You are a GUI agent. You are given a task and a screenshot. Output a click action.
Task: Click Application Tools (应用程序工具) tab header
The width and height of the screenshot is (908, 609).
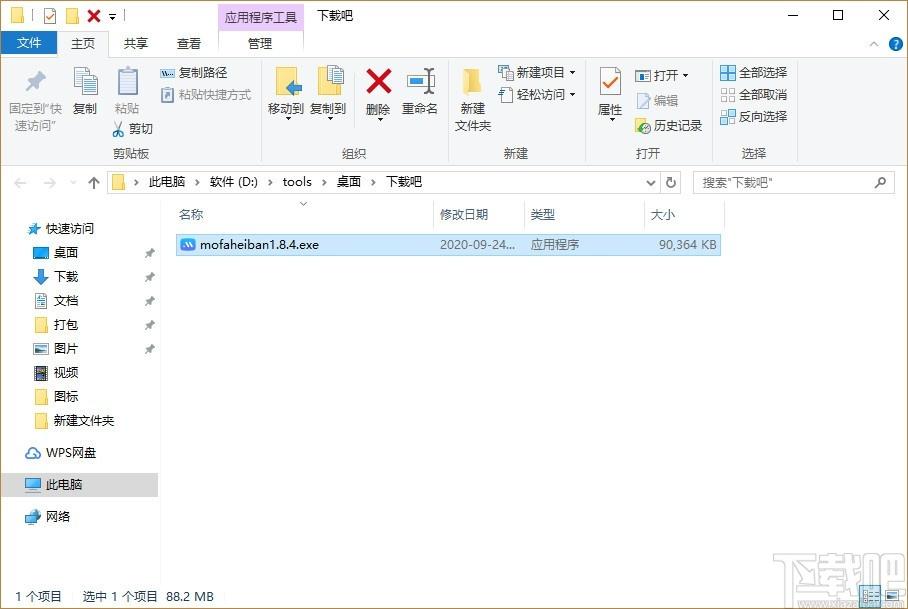click(x=260, y=17)
